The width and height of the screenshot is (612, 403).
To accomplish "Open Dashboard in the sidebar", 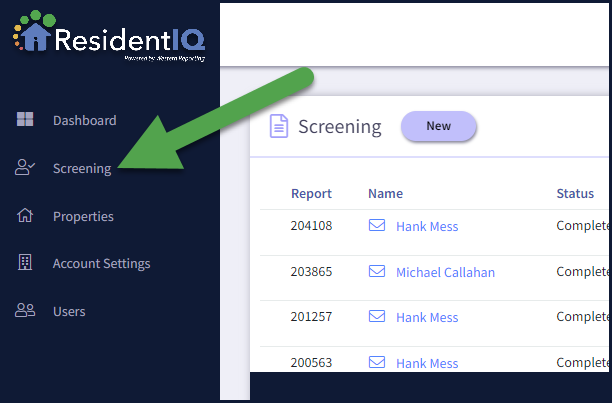I will tap(85, 120).
